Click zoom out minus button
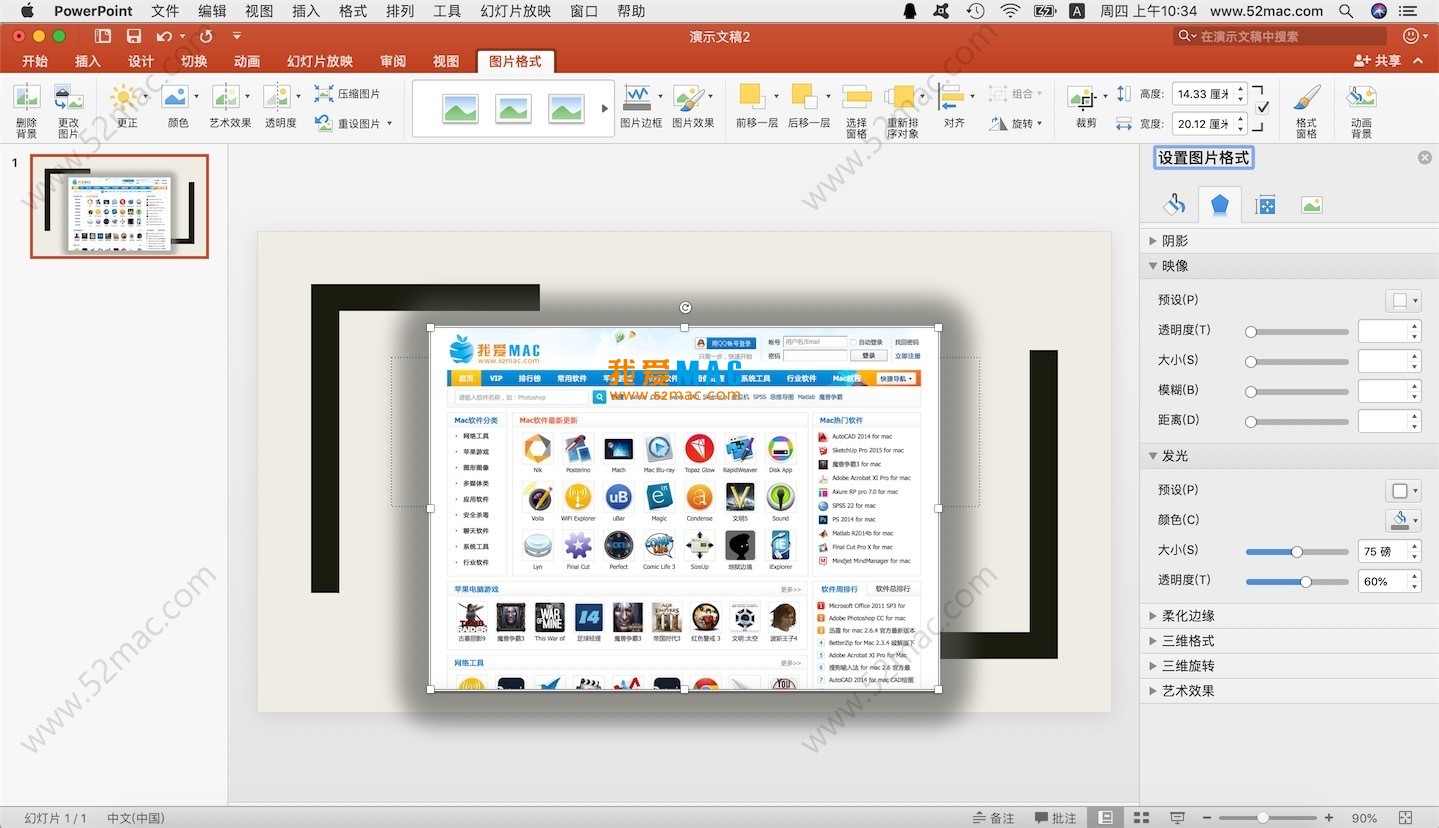The height and width of the screenshot is (828, 1439). [1209, 818]
